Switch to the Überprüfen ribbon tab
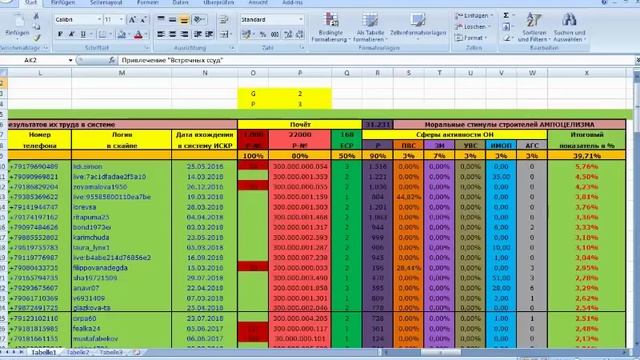 219,2
